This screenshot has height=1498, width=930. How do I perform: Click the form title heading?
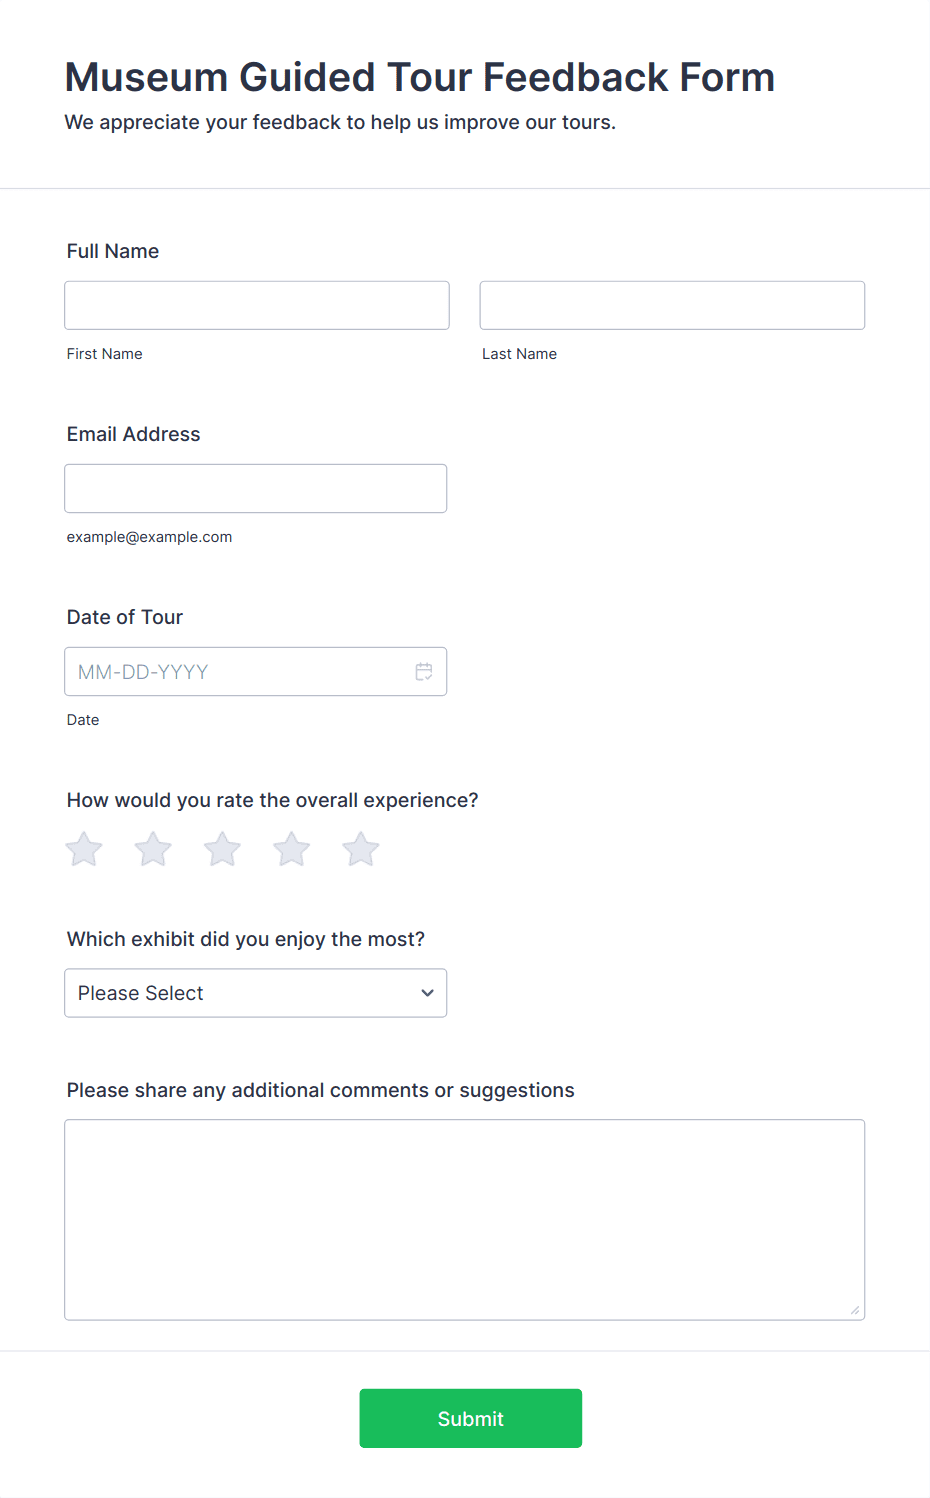pyautogui.click(x=420, y=77)
